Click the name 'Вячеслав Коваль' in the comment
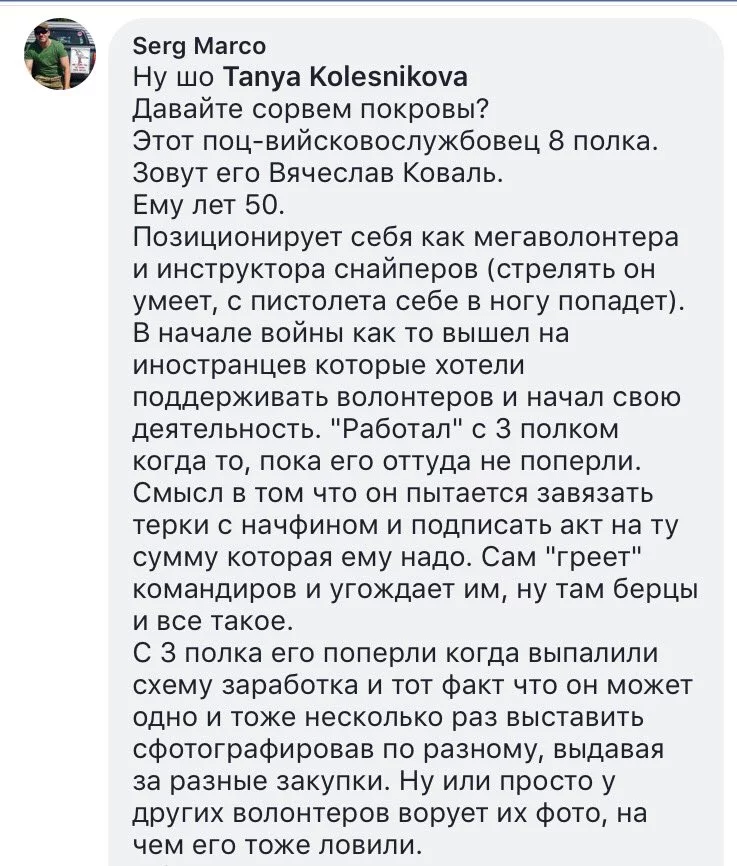The image size is (737, 866). click(385, 173)
